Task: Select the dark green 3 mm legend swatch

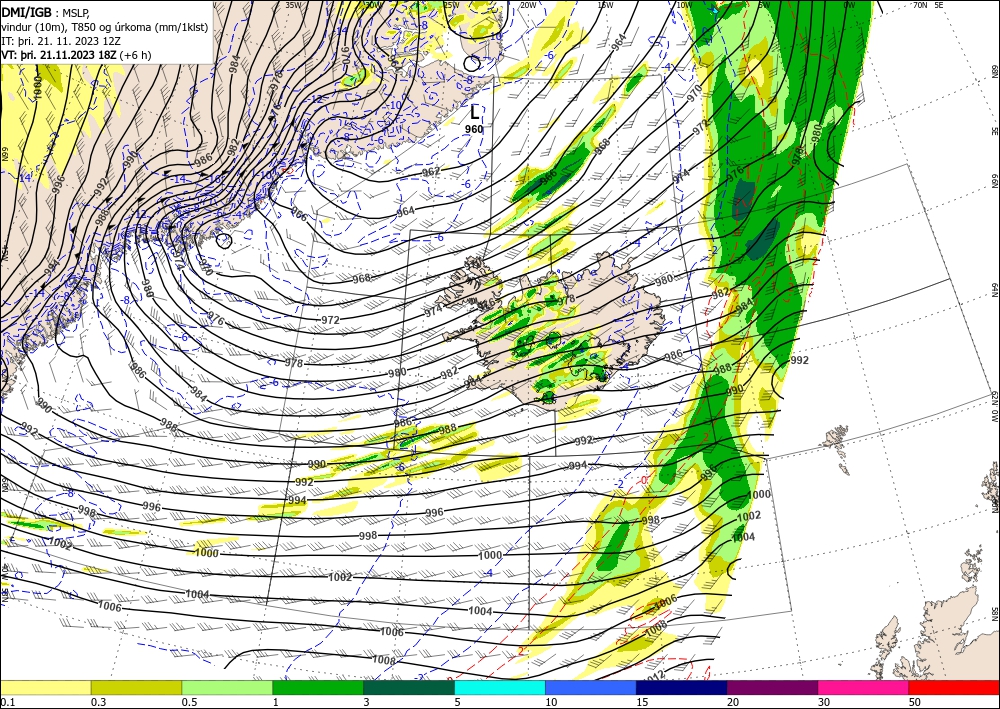Action: pyautogui.click(x=409, y=687)
